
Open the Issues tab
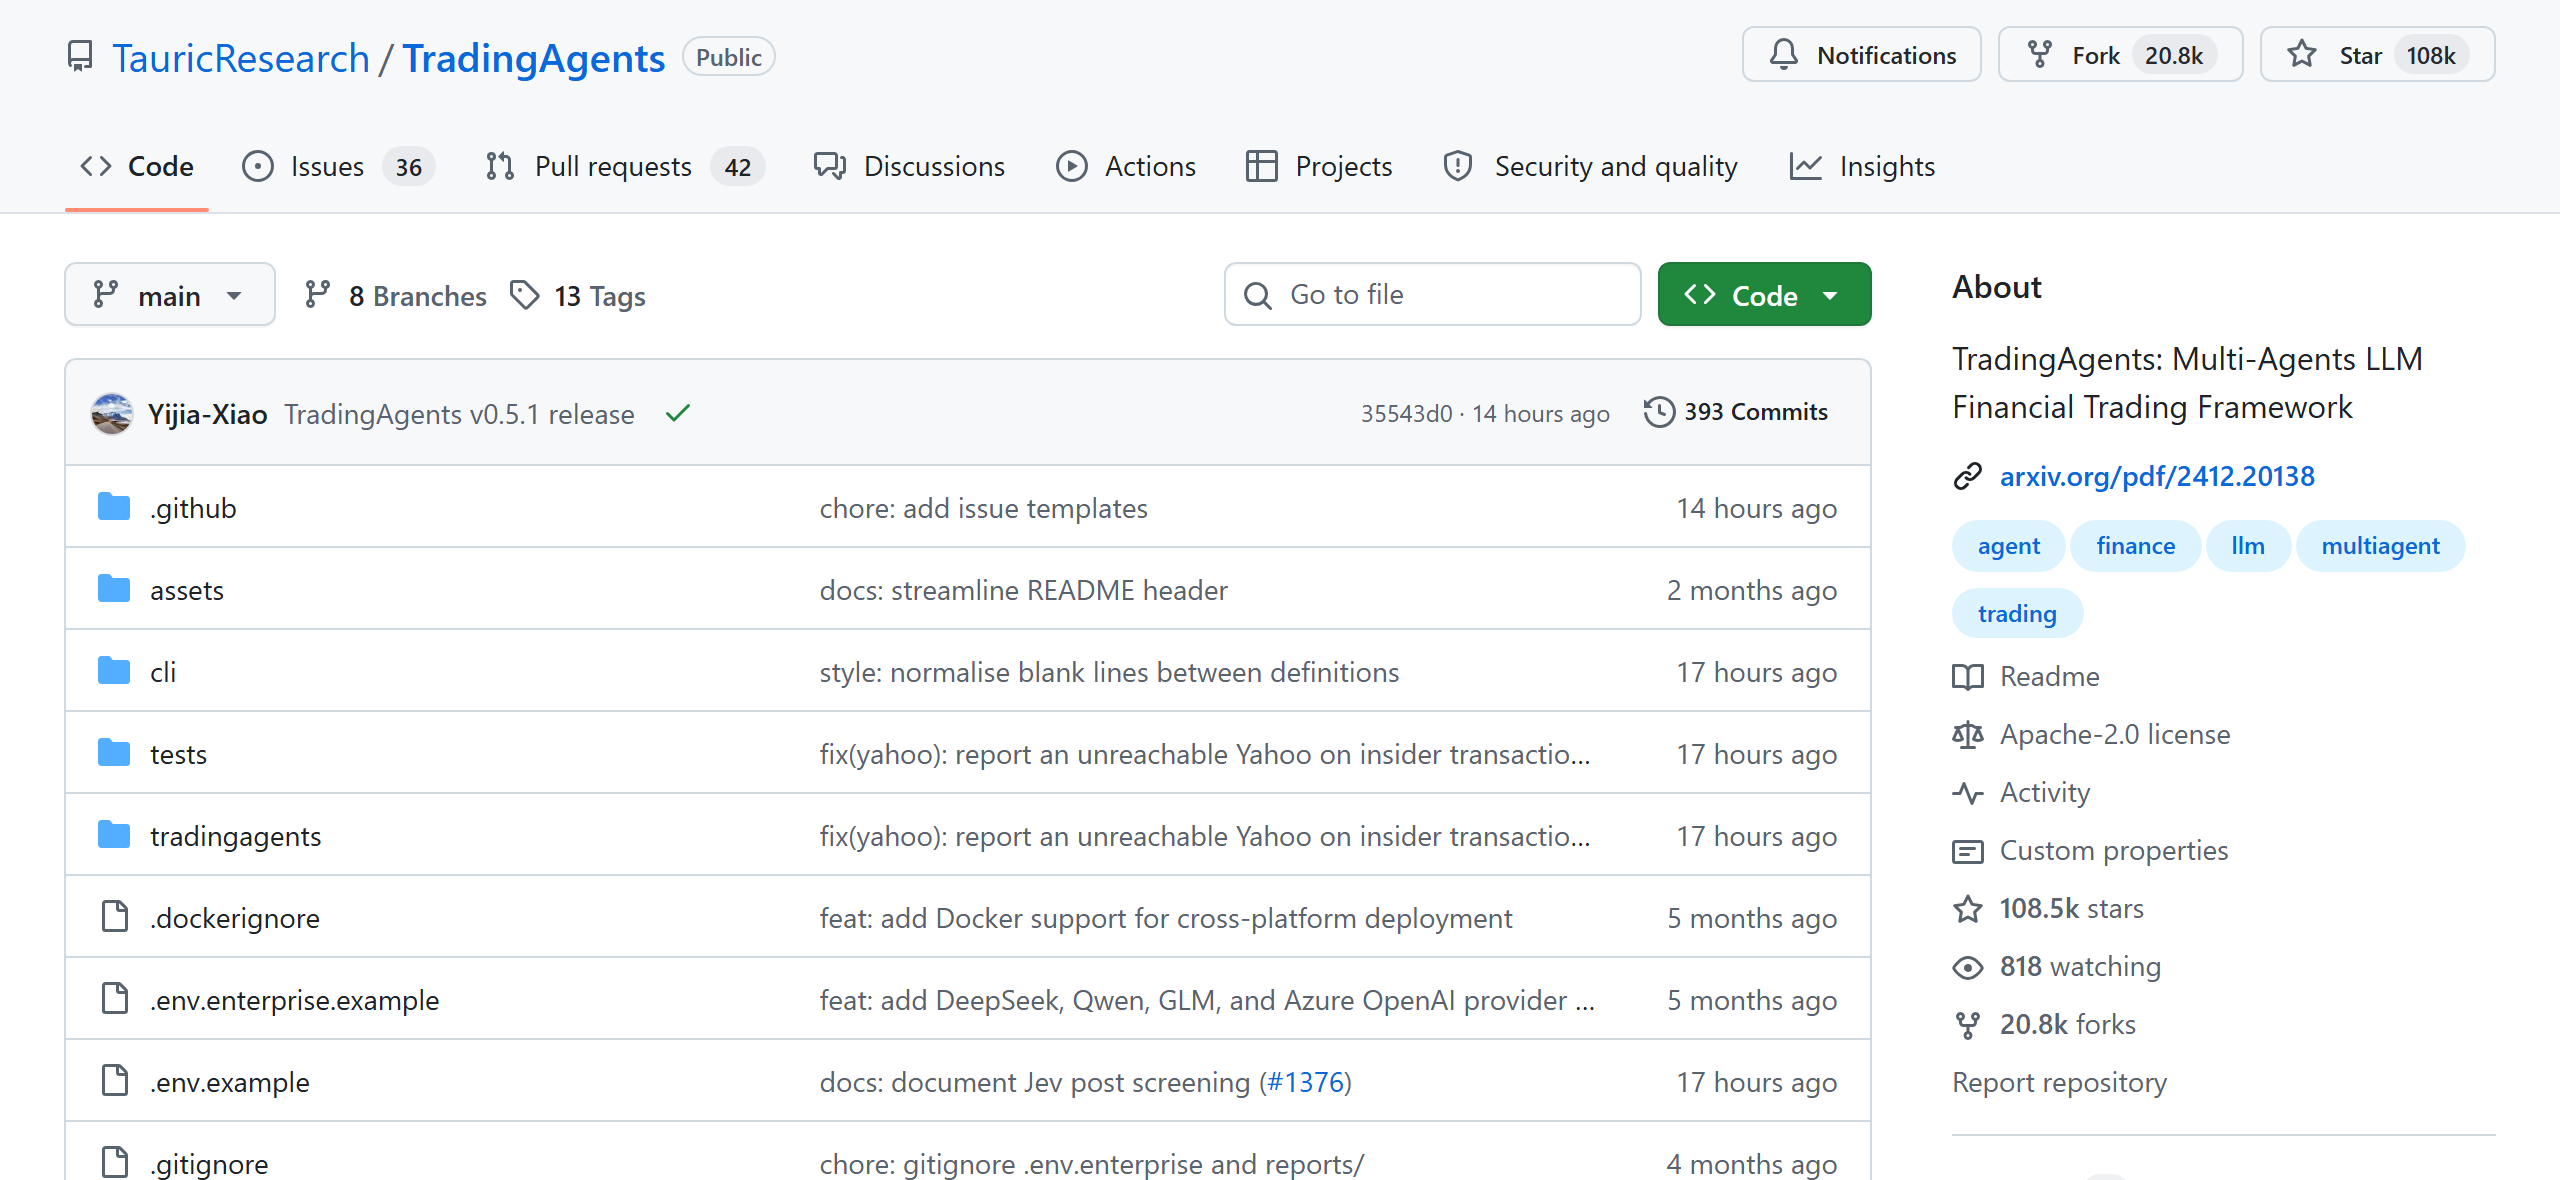click(x=337, y=166)
